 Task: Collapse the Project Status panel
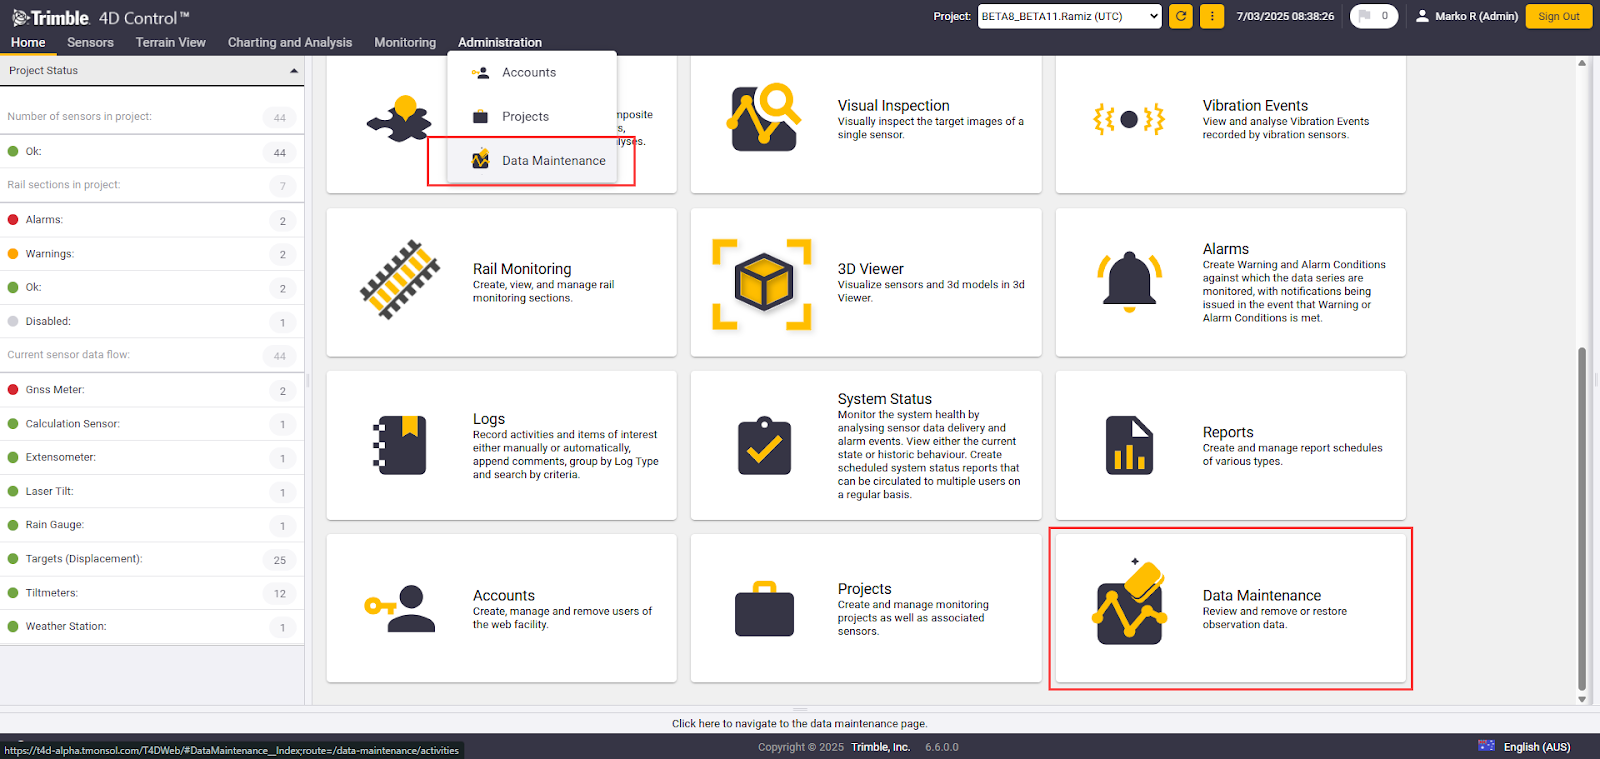[x=294, y=71]
